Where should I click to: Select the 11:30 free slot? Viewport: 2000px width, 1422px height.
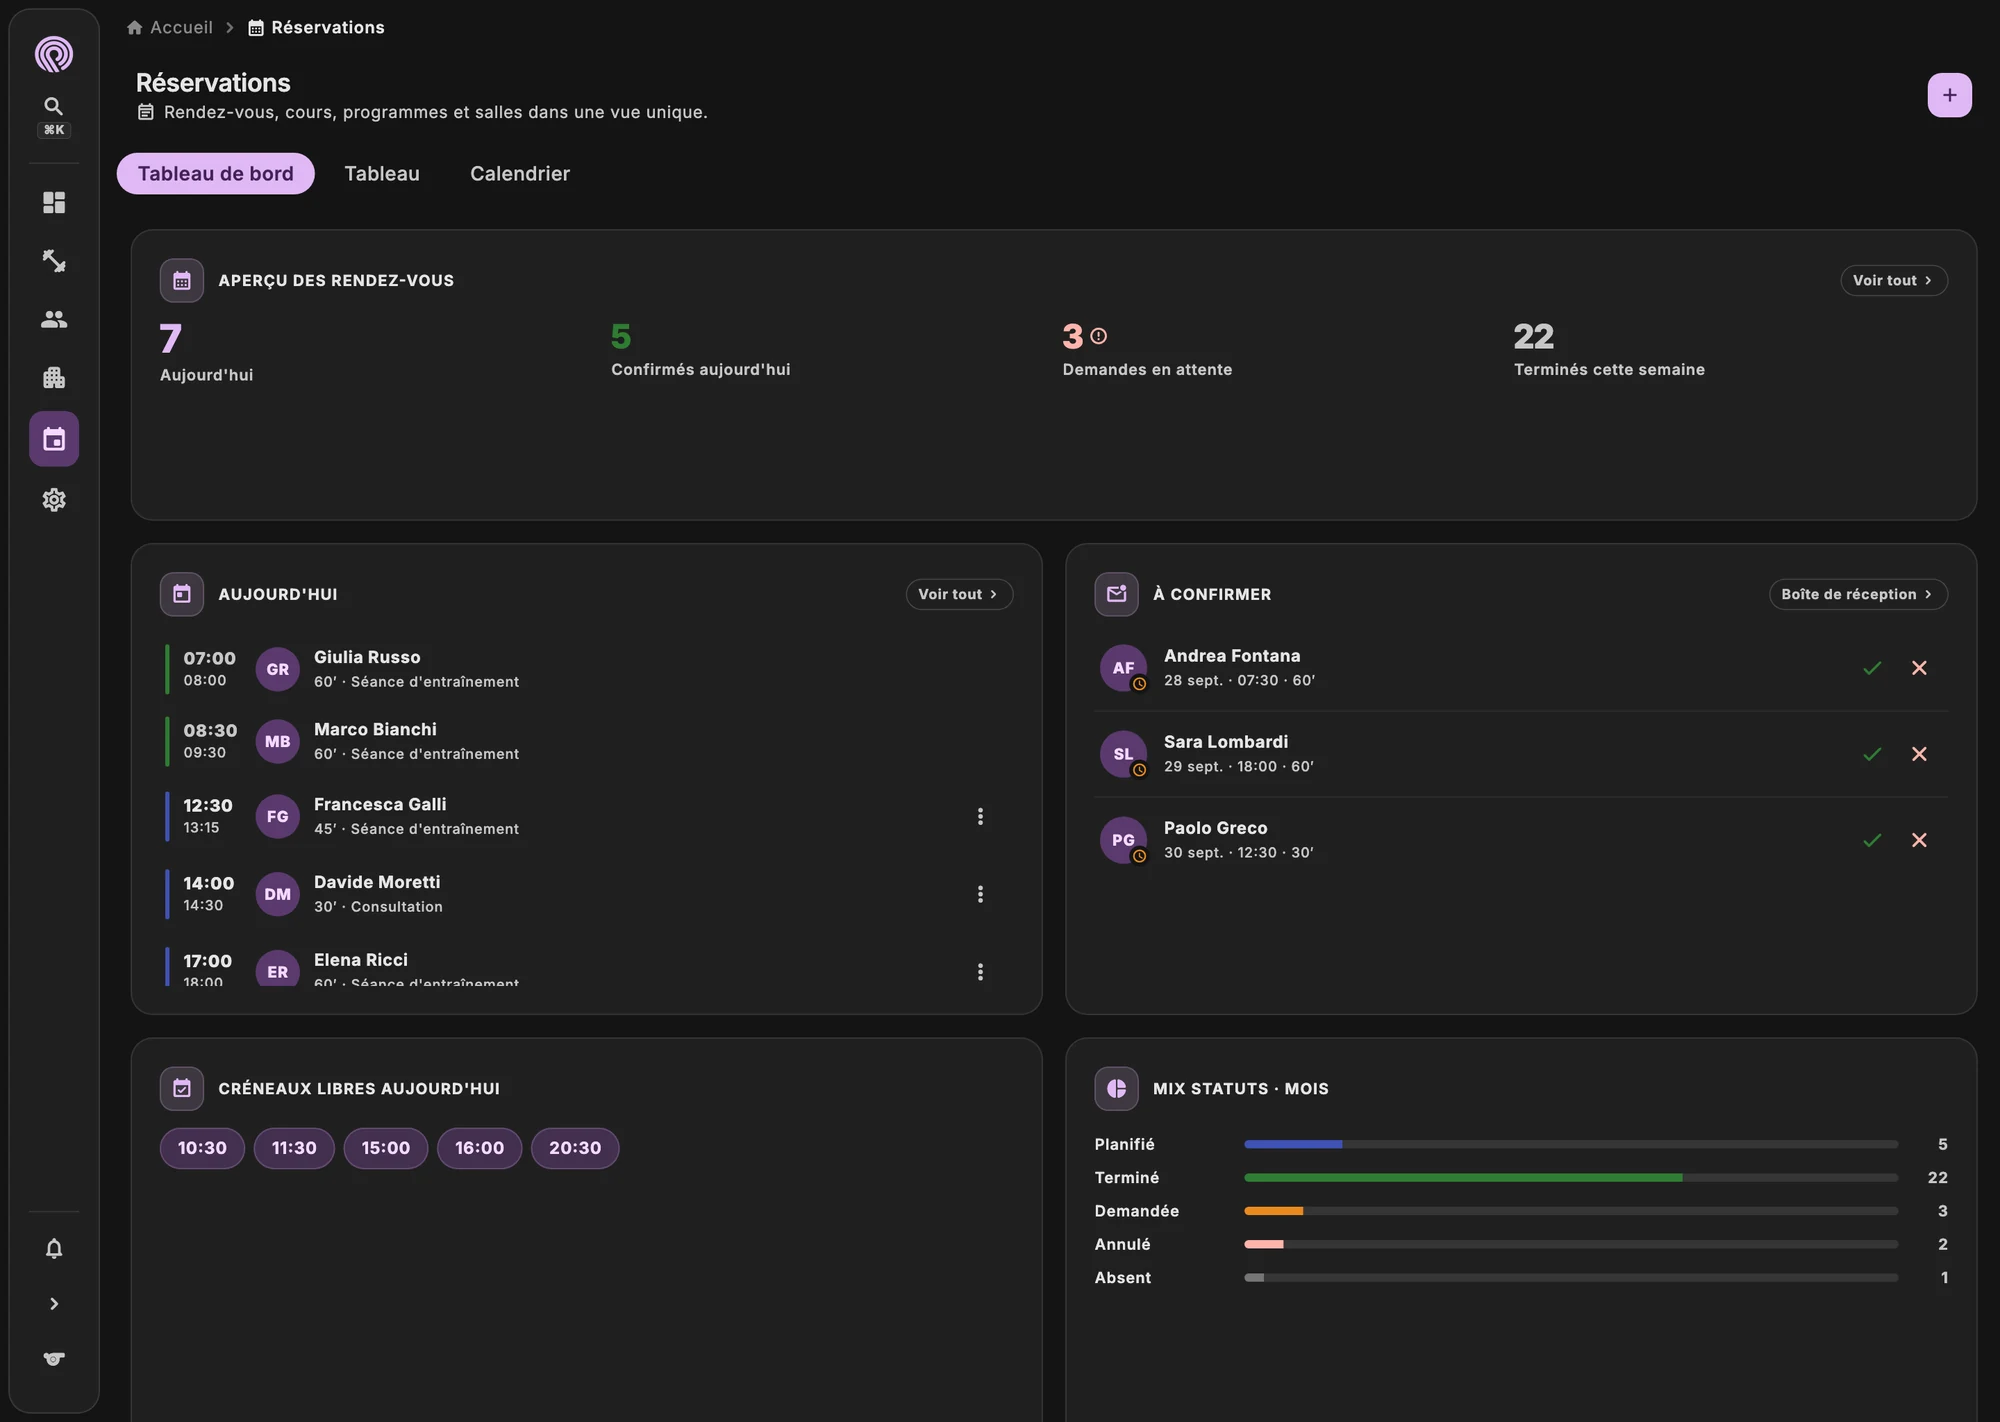(294, 1148)
